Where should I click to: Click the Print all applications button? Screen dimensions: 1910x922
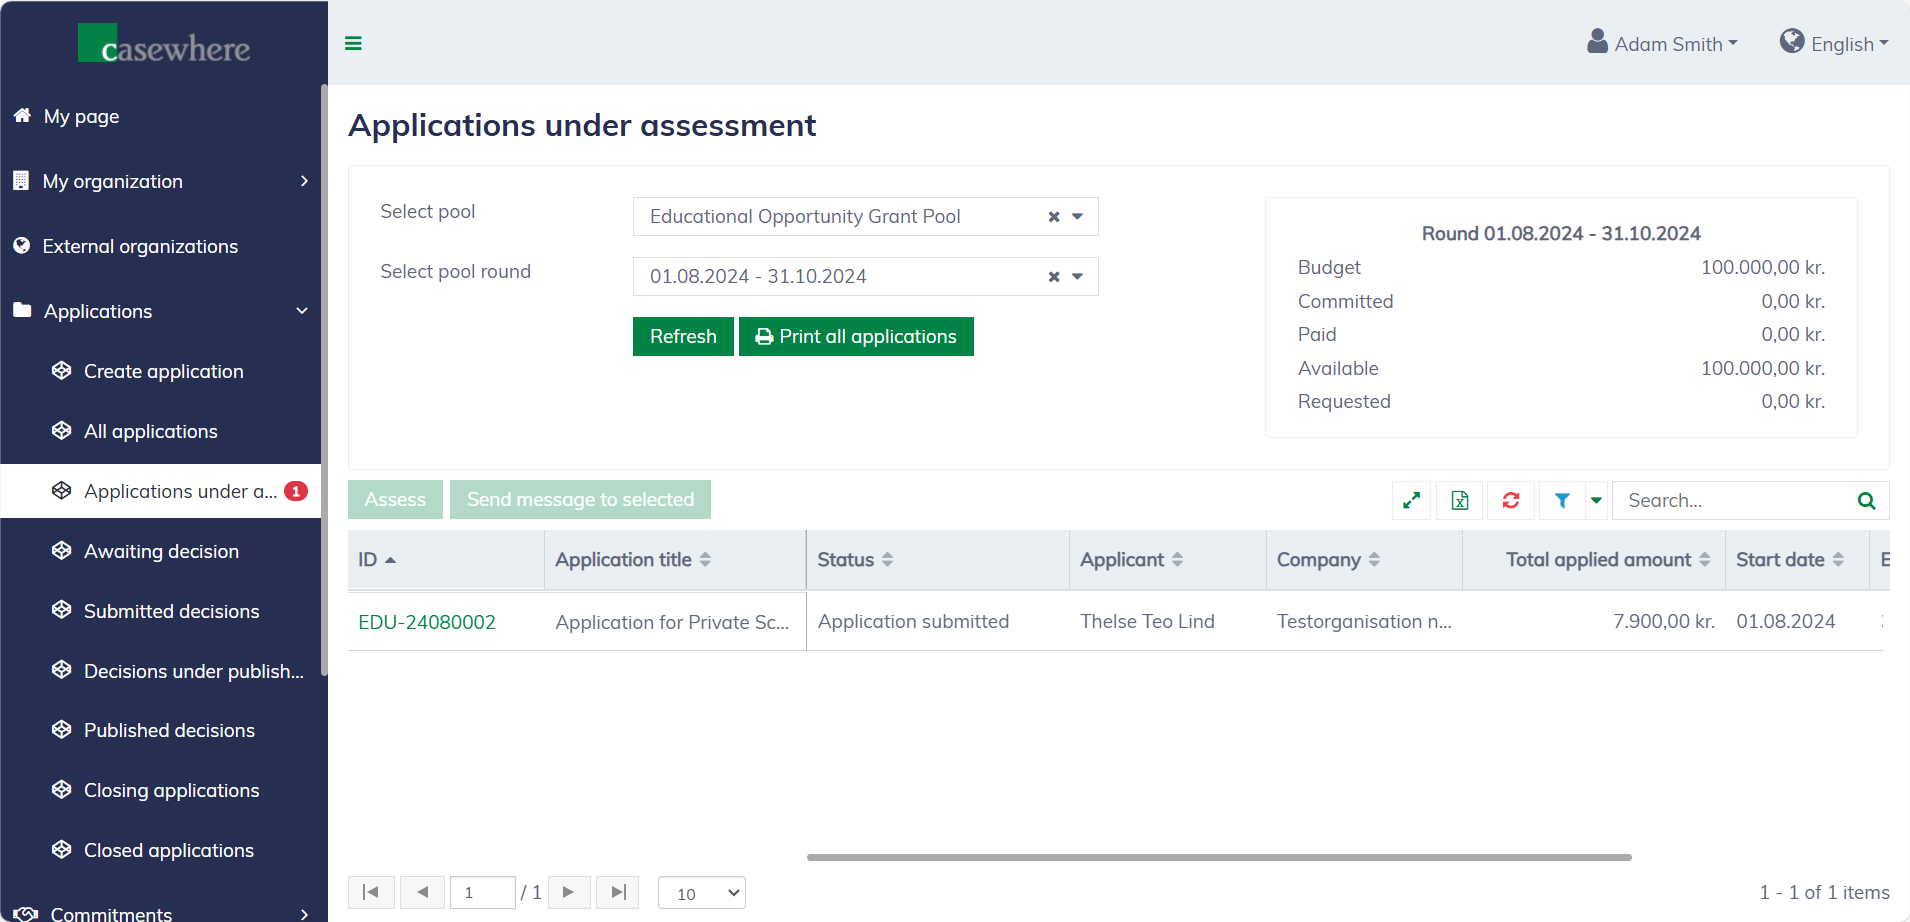click(x=856, y=337)
